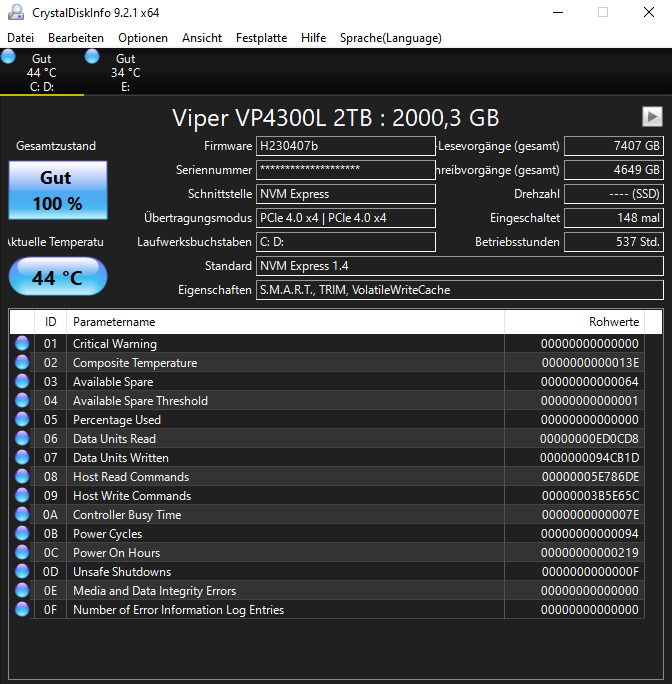The image size is (672, 684).
Task: Select the E: disk tab at 34 °C
Action: [x=126, y=72]
